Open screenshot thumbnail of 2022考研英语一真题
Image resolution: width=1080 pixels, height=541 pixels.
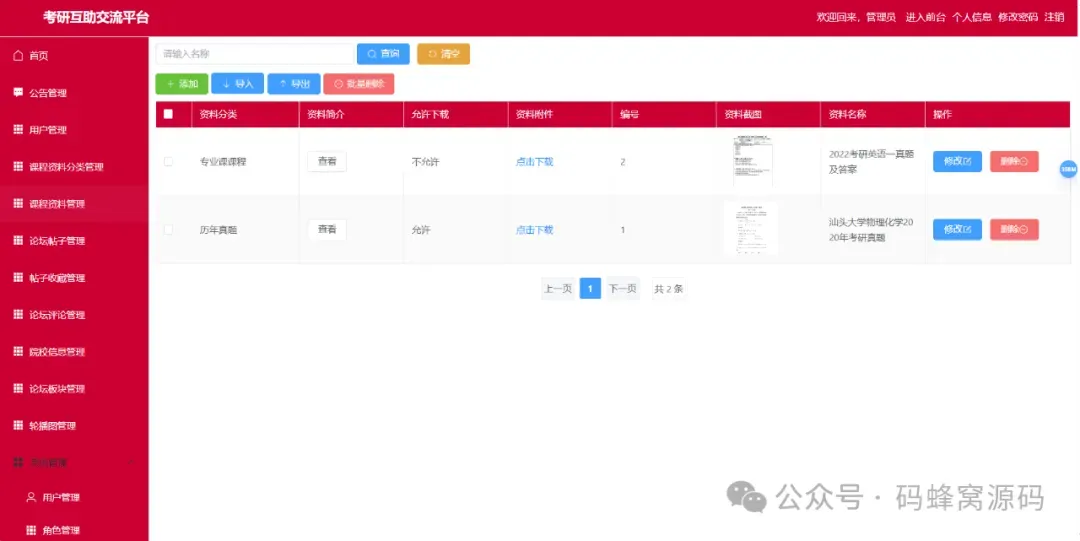[753, 161]
